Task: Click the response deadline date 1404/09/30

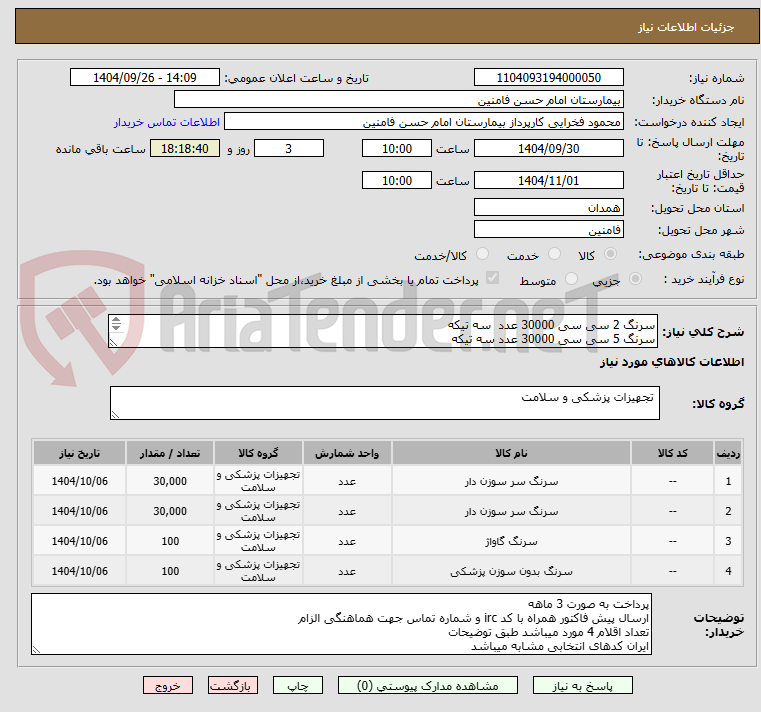Action: (x=548, y=149)
